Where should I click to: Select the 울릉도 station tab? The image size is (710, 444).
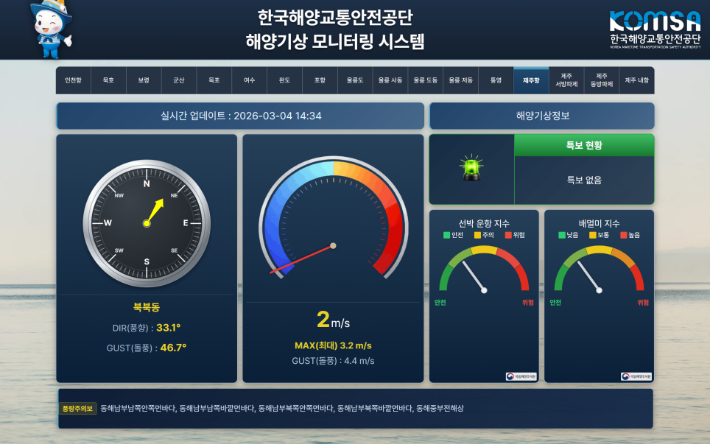point(354,80)
